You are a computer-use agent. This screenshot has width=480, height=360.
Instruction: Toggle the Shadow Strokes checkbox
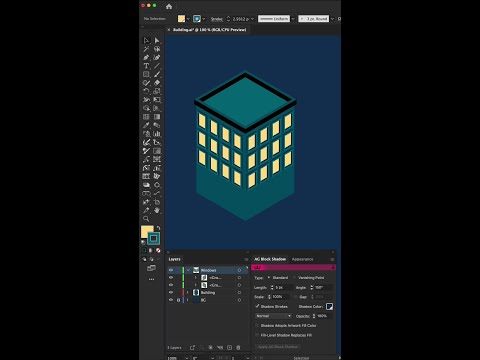click(257, 306)
